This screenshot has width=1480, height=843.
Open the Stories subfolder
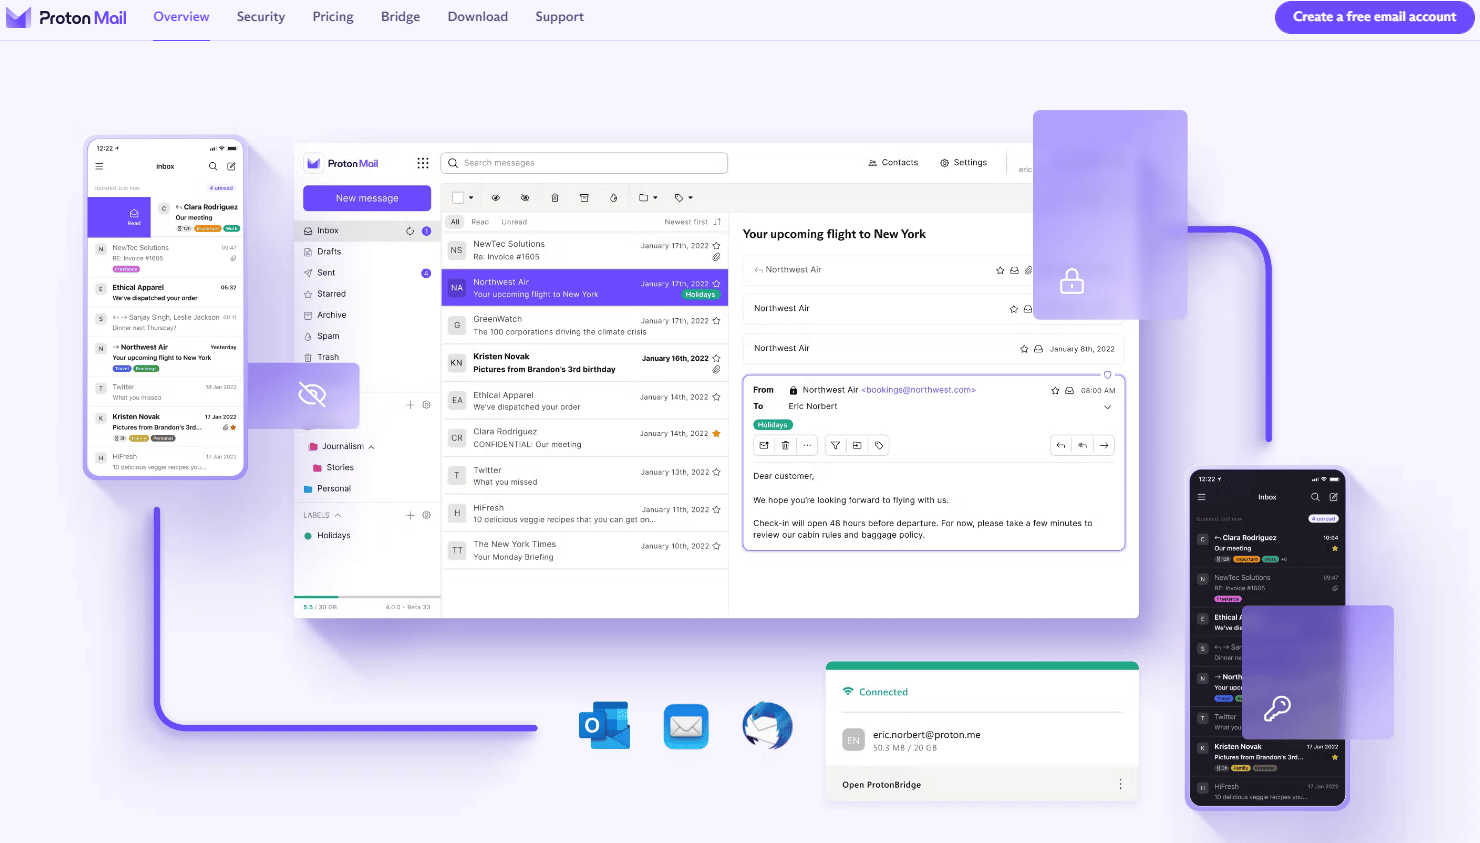coord(340,468)
